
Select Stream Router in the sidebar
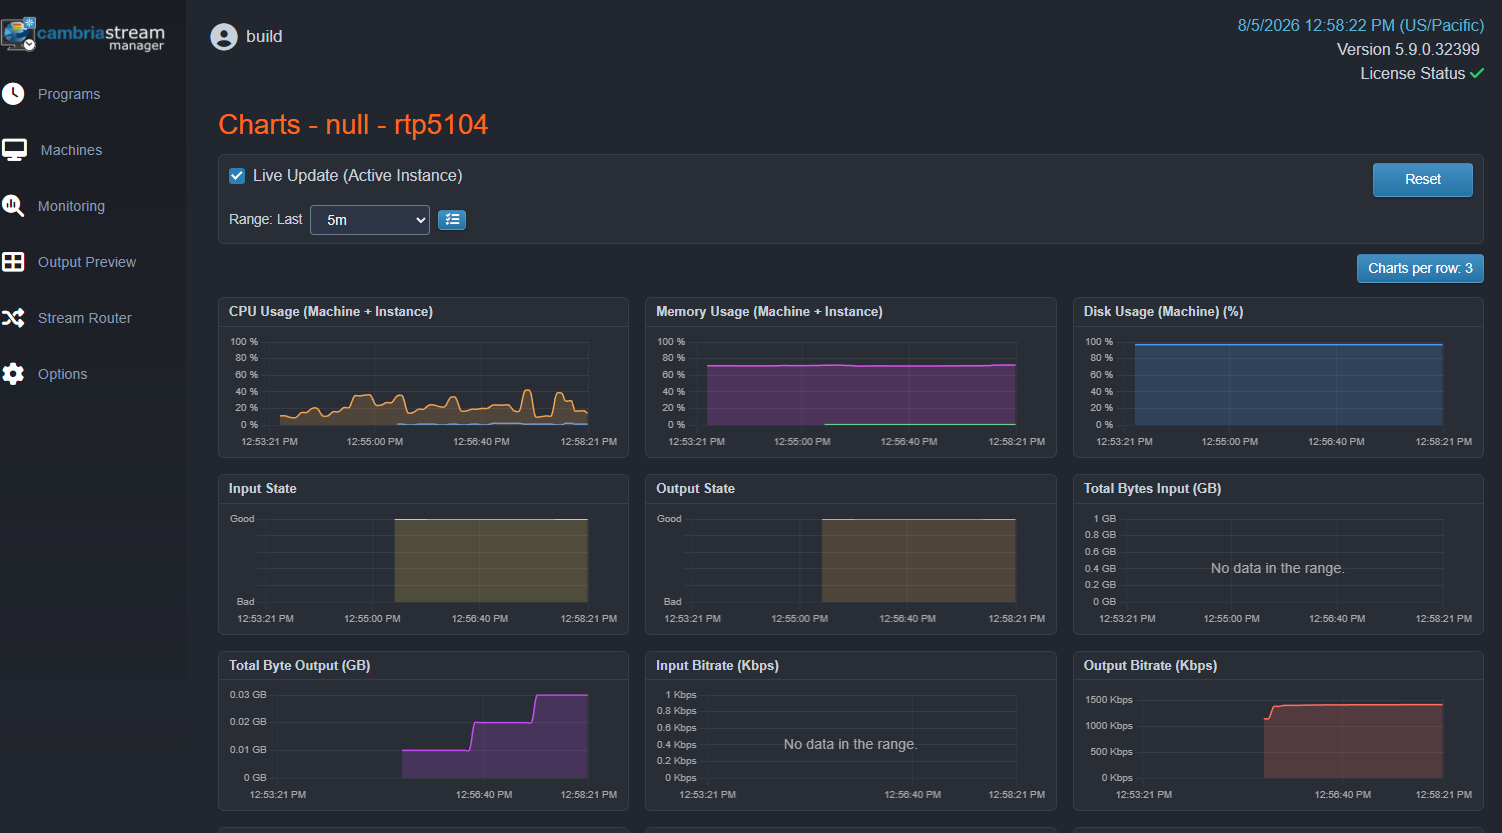(85, 318)
